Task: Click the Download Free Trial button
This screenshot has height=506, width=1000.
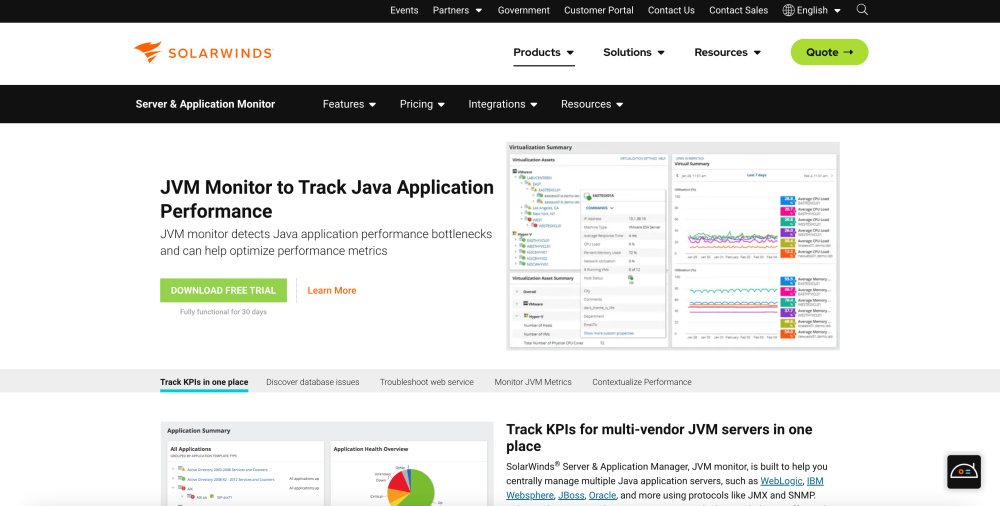Action: [223, 290]
